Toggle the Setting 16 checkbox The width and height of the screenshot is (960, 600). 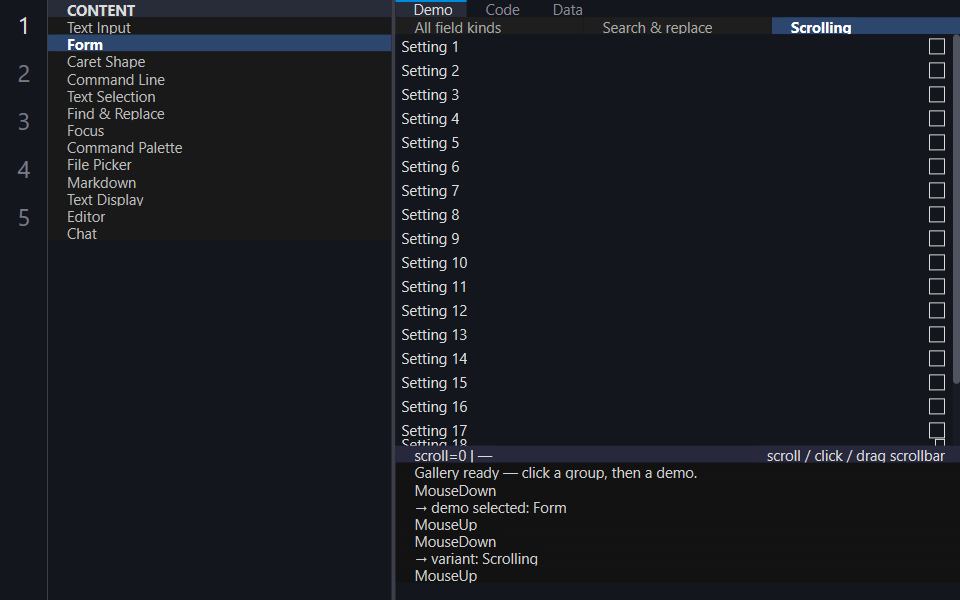937,407
